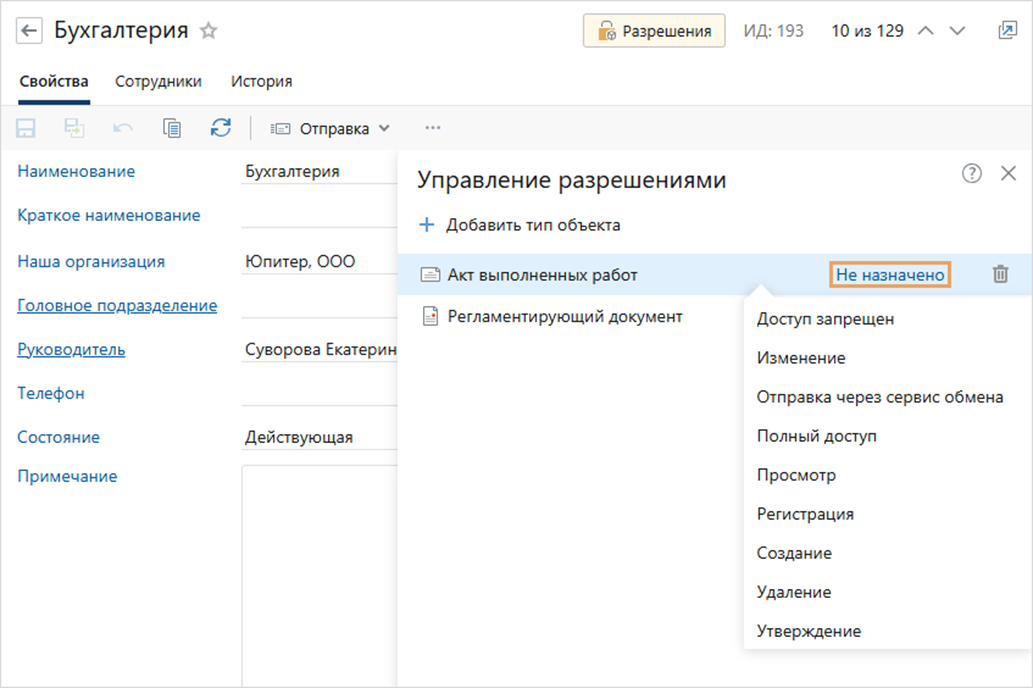Open the Отправка dropdown
This screenshot has width=1033, height=688.
pyautogui.click(x=330, y=129)
